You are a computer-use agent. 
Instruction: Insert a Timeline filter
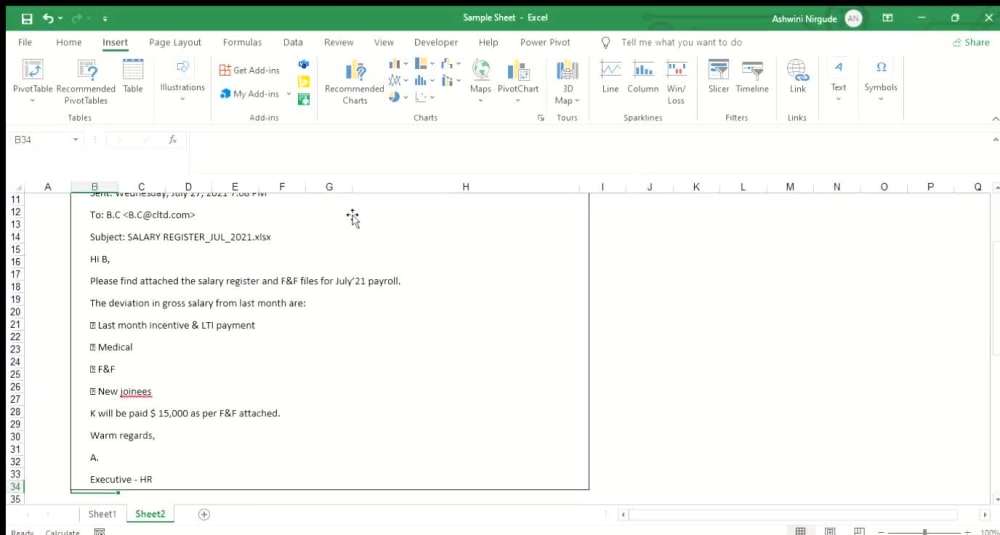pos(753,77)
